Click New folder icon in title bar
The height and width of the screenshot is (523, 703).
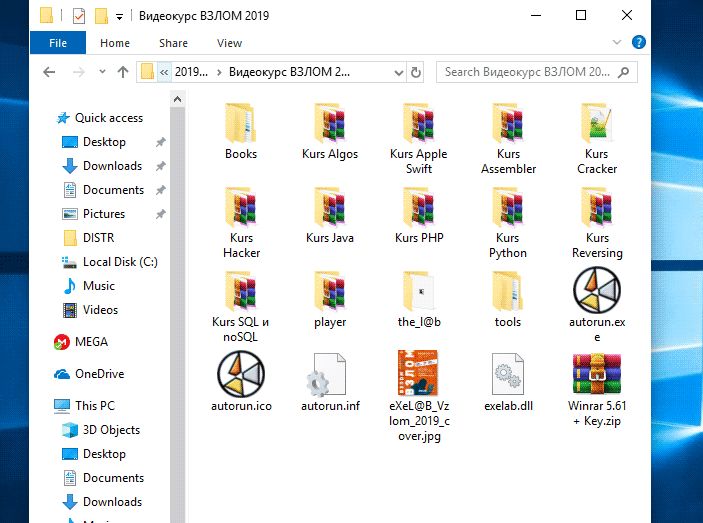click(101, 16)
